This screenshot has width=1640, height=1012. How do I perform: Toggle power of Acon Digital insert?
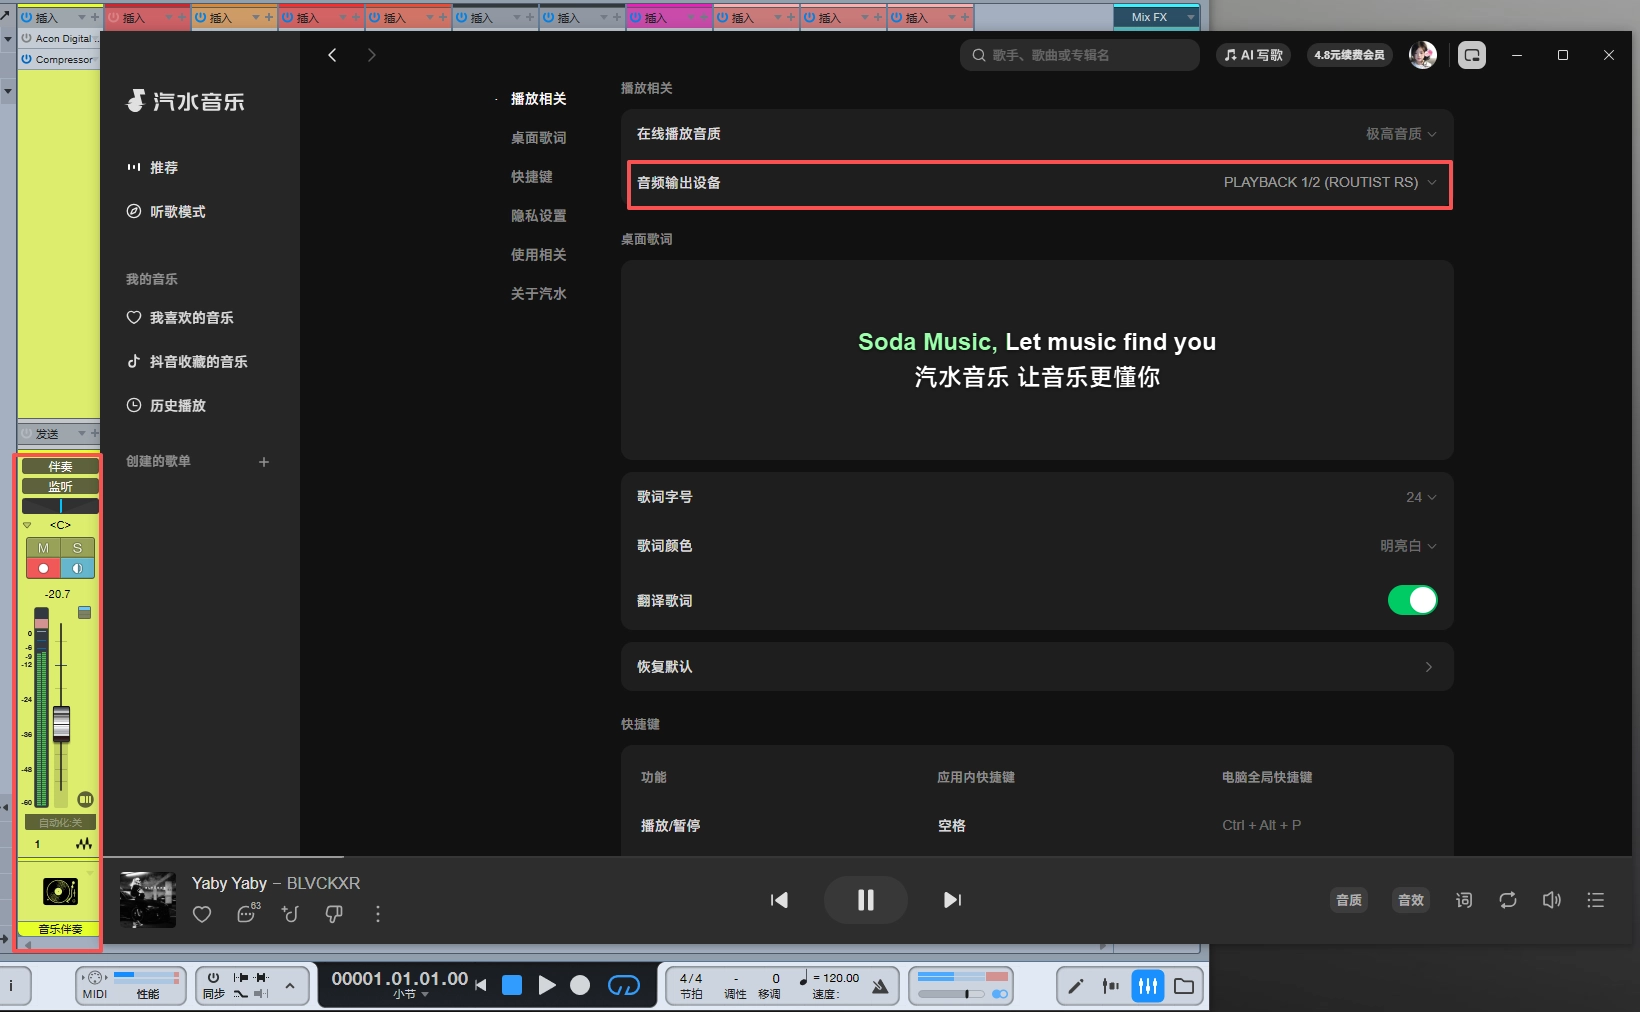[27, 38]
